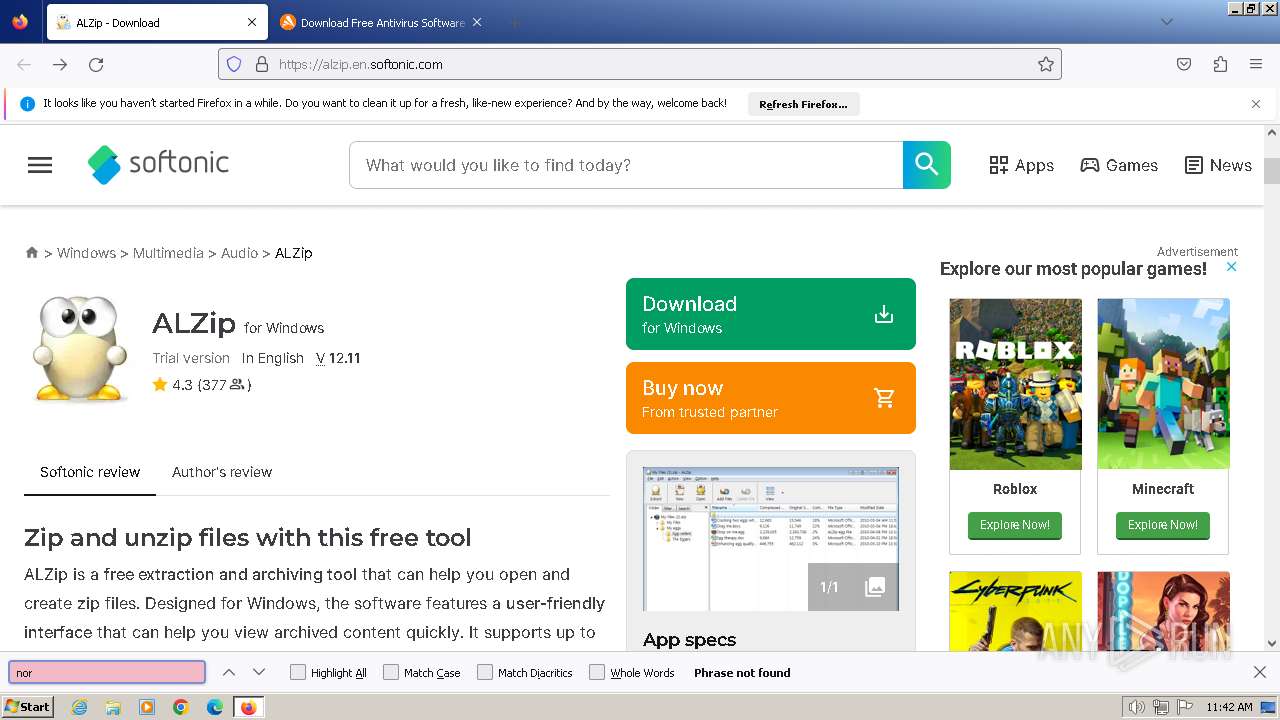Click the Start button on taskbar
Viewport: 1280px width, 720px height.
(28, 707)
